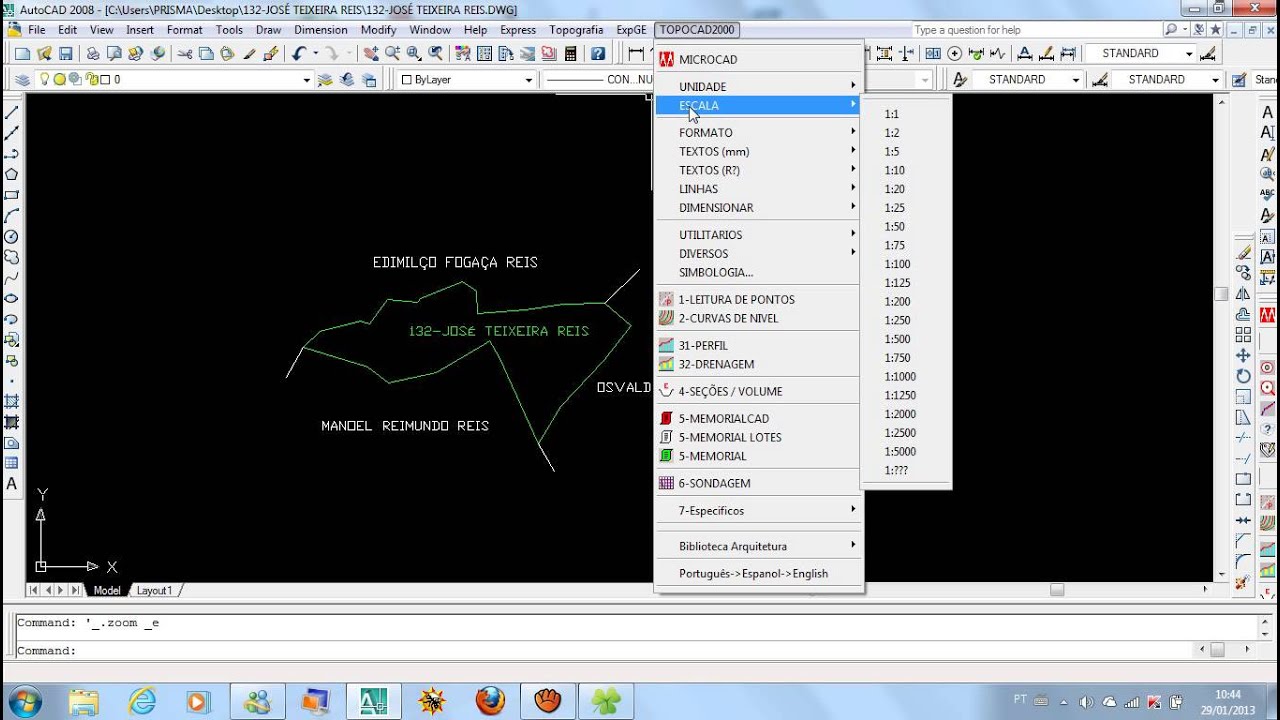Click the red MICROCAD icon on the right toolbar
This screenshot has height=720, width=1280.
pos(1267,315)
